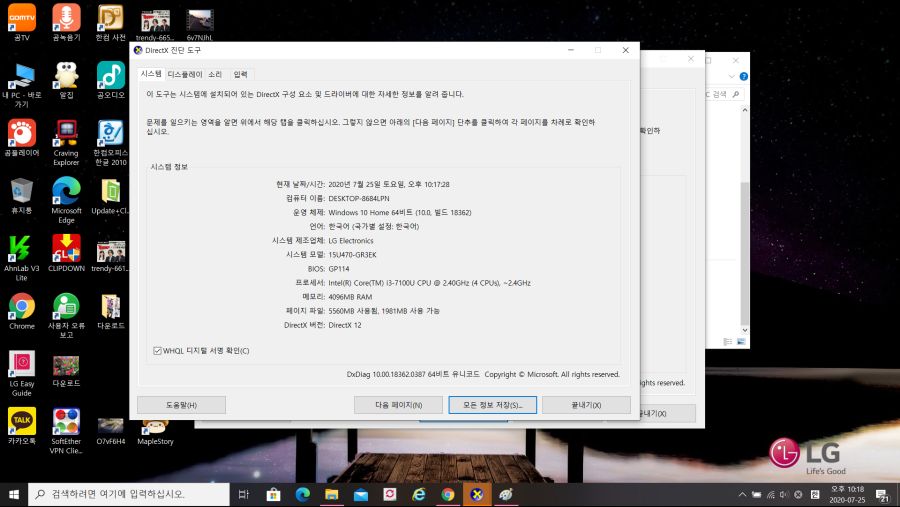The height and width of the screenshot is (507, 900).
Task: Open Mail from the taskbar
Action: click(360, 494)
